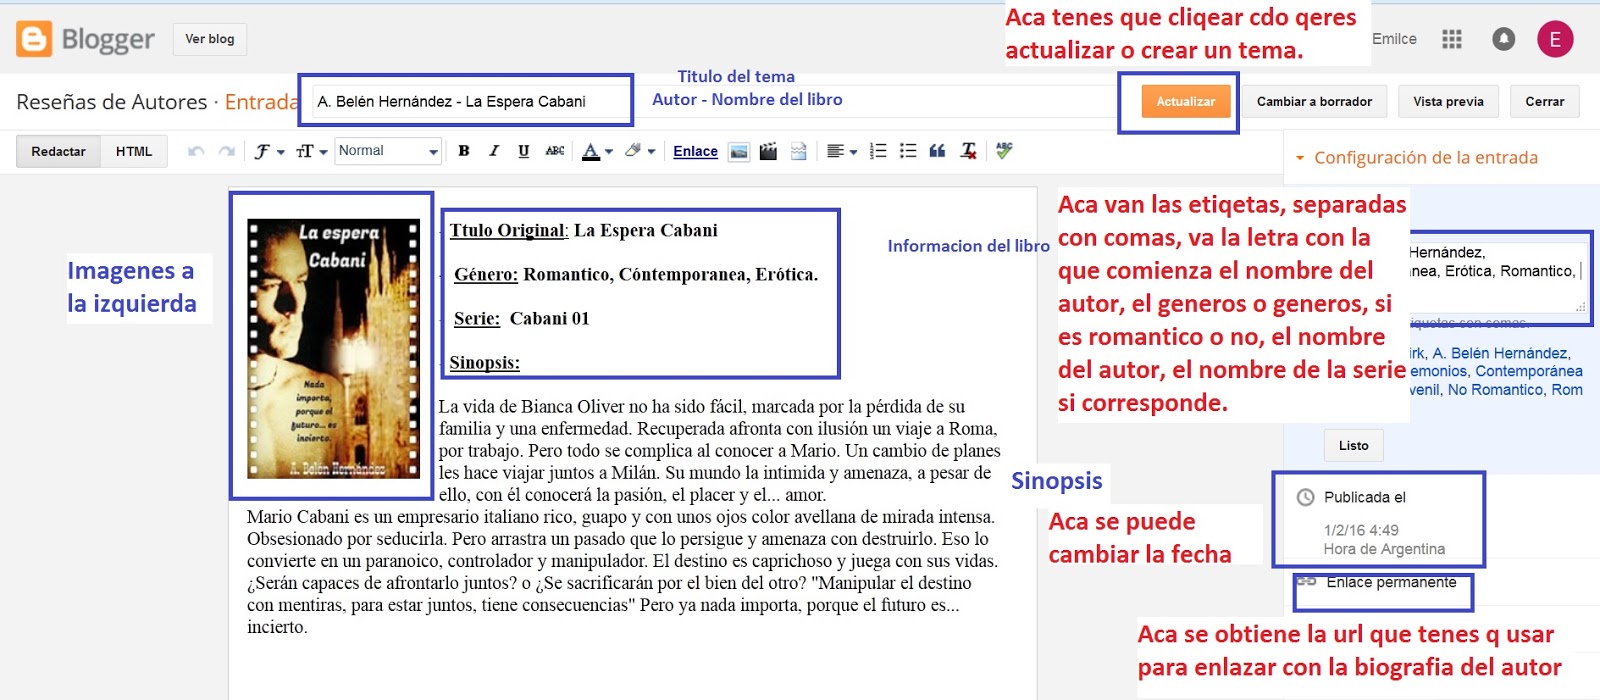Open the Enlace permanente setting

[x=1391, y=582]
